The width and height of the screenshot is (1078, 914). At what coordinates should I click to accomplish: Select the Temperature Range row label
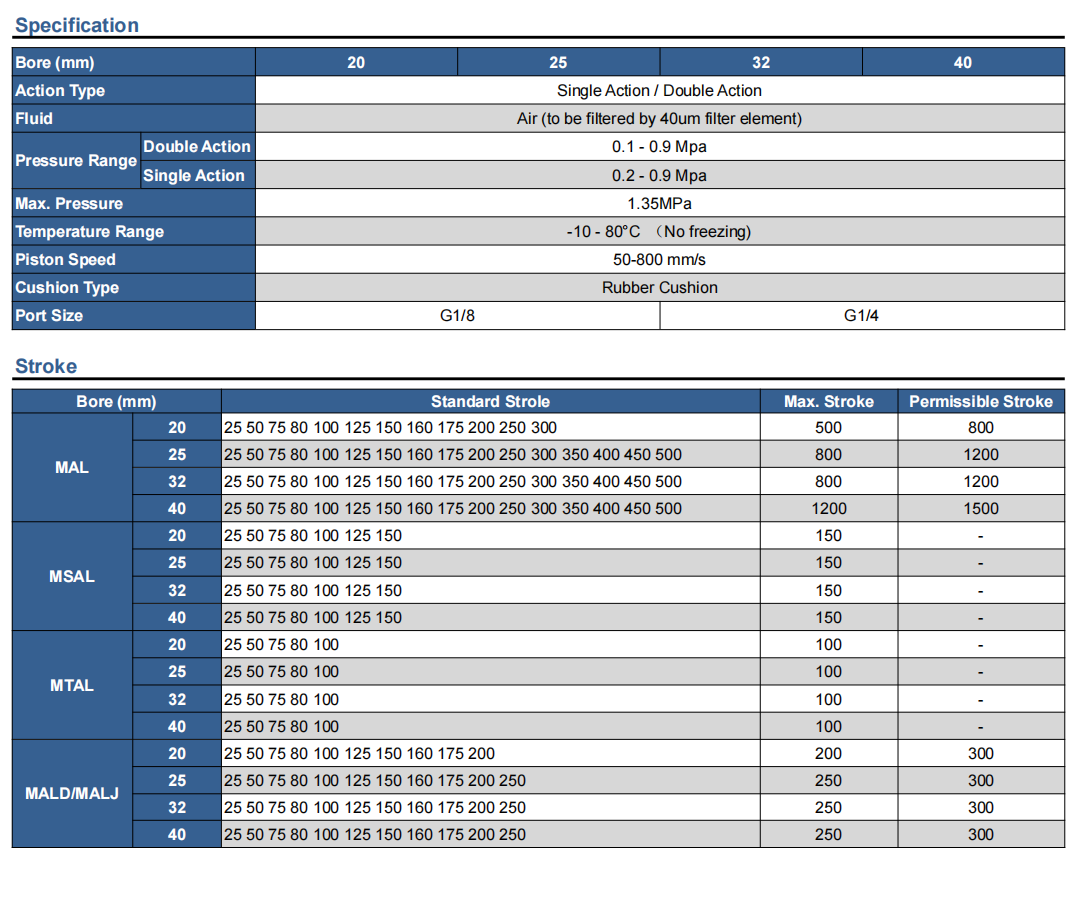click(x=89, y=232)
